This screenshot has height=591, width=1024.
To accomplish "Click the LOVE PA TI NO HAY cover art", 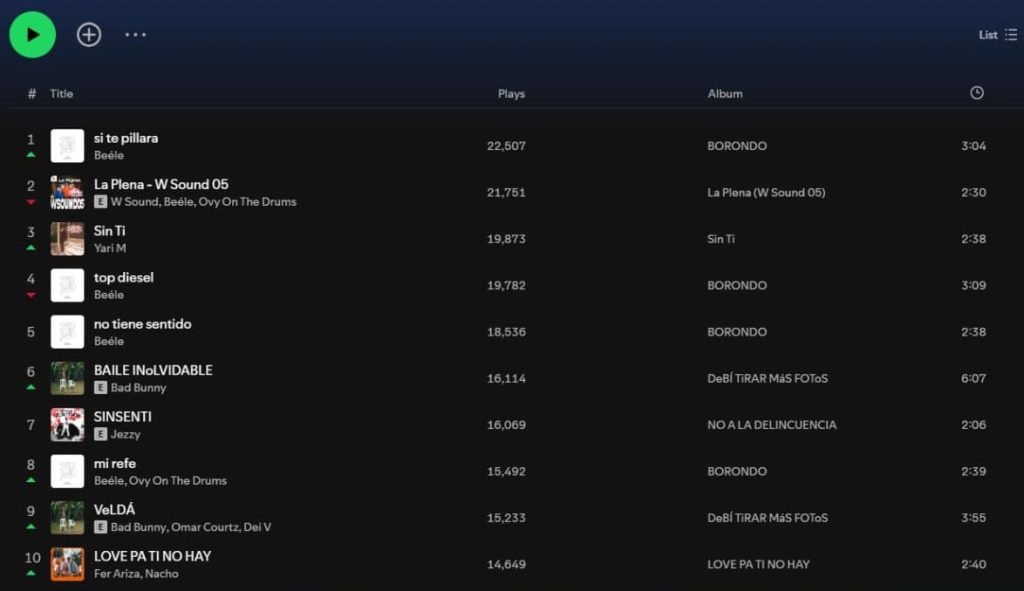I will [67, 564].
